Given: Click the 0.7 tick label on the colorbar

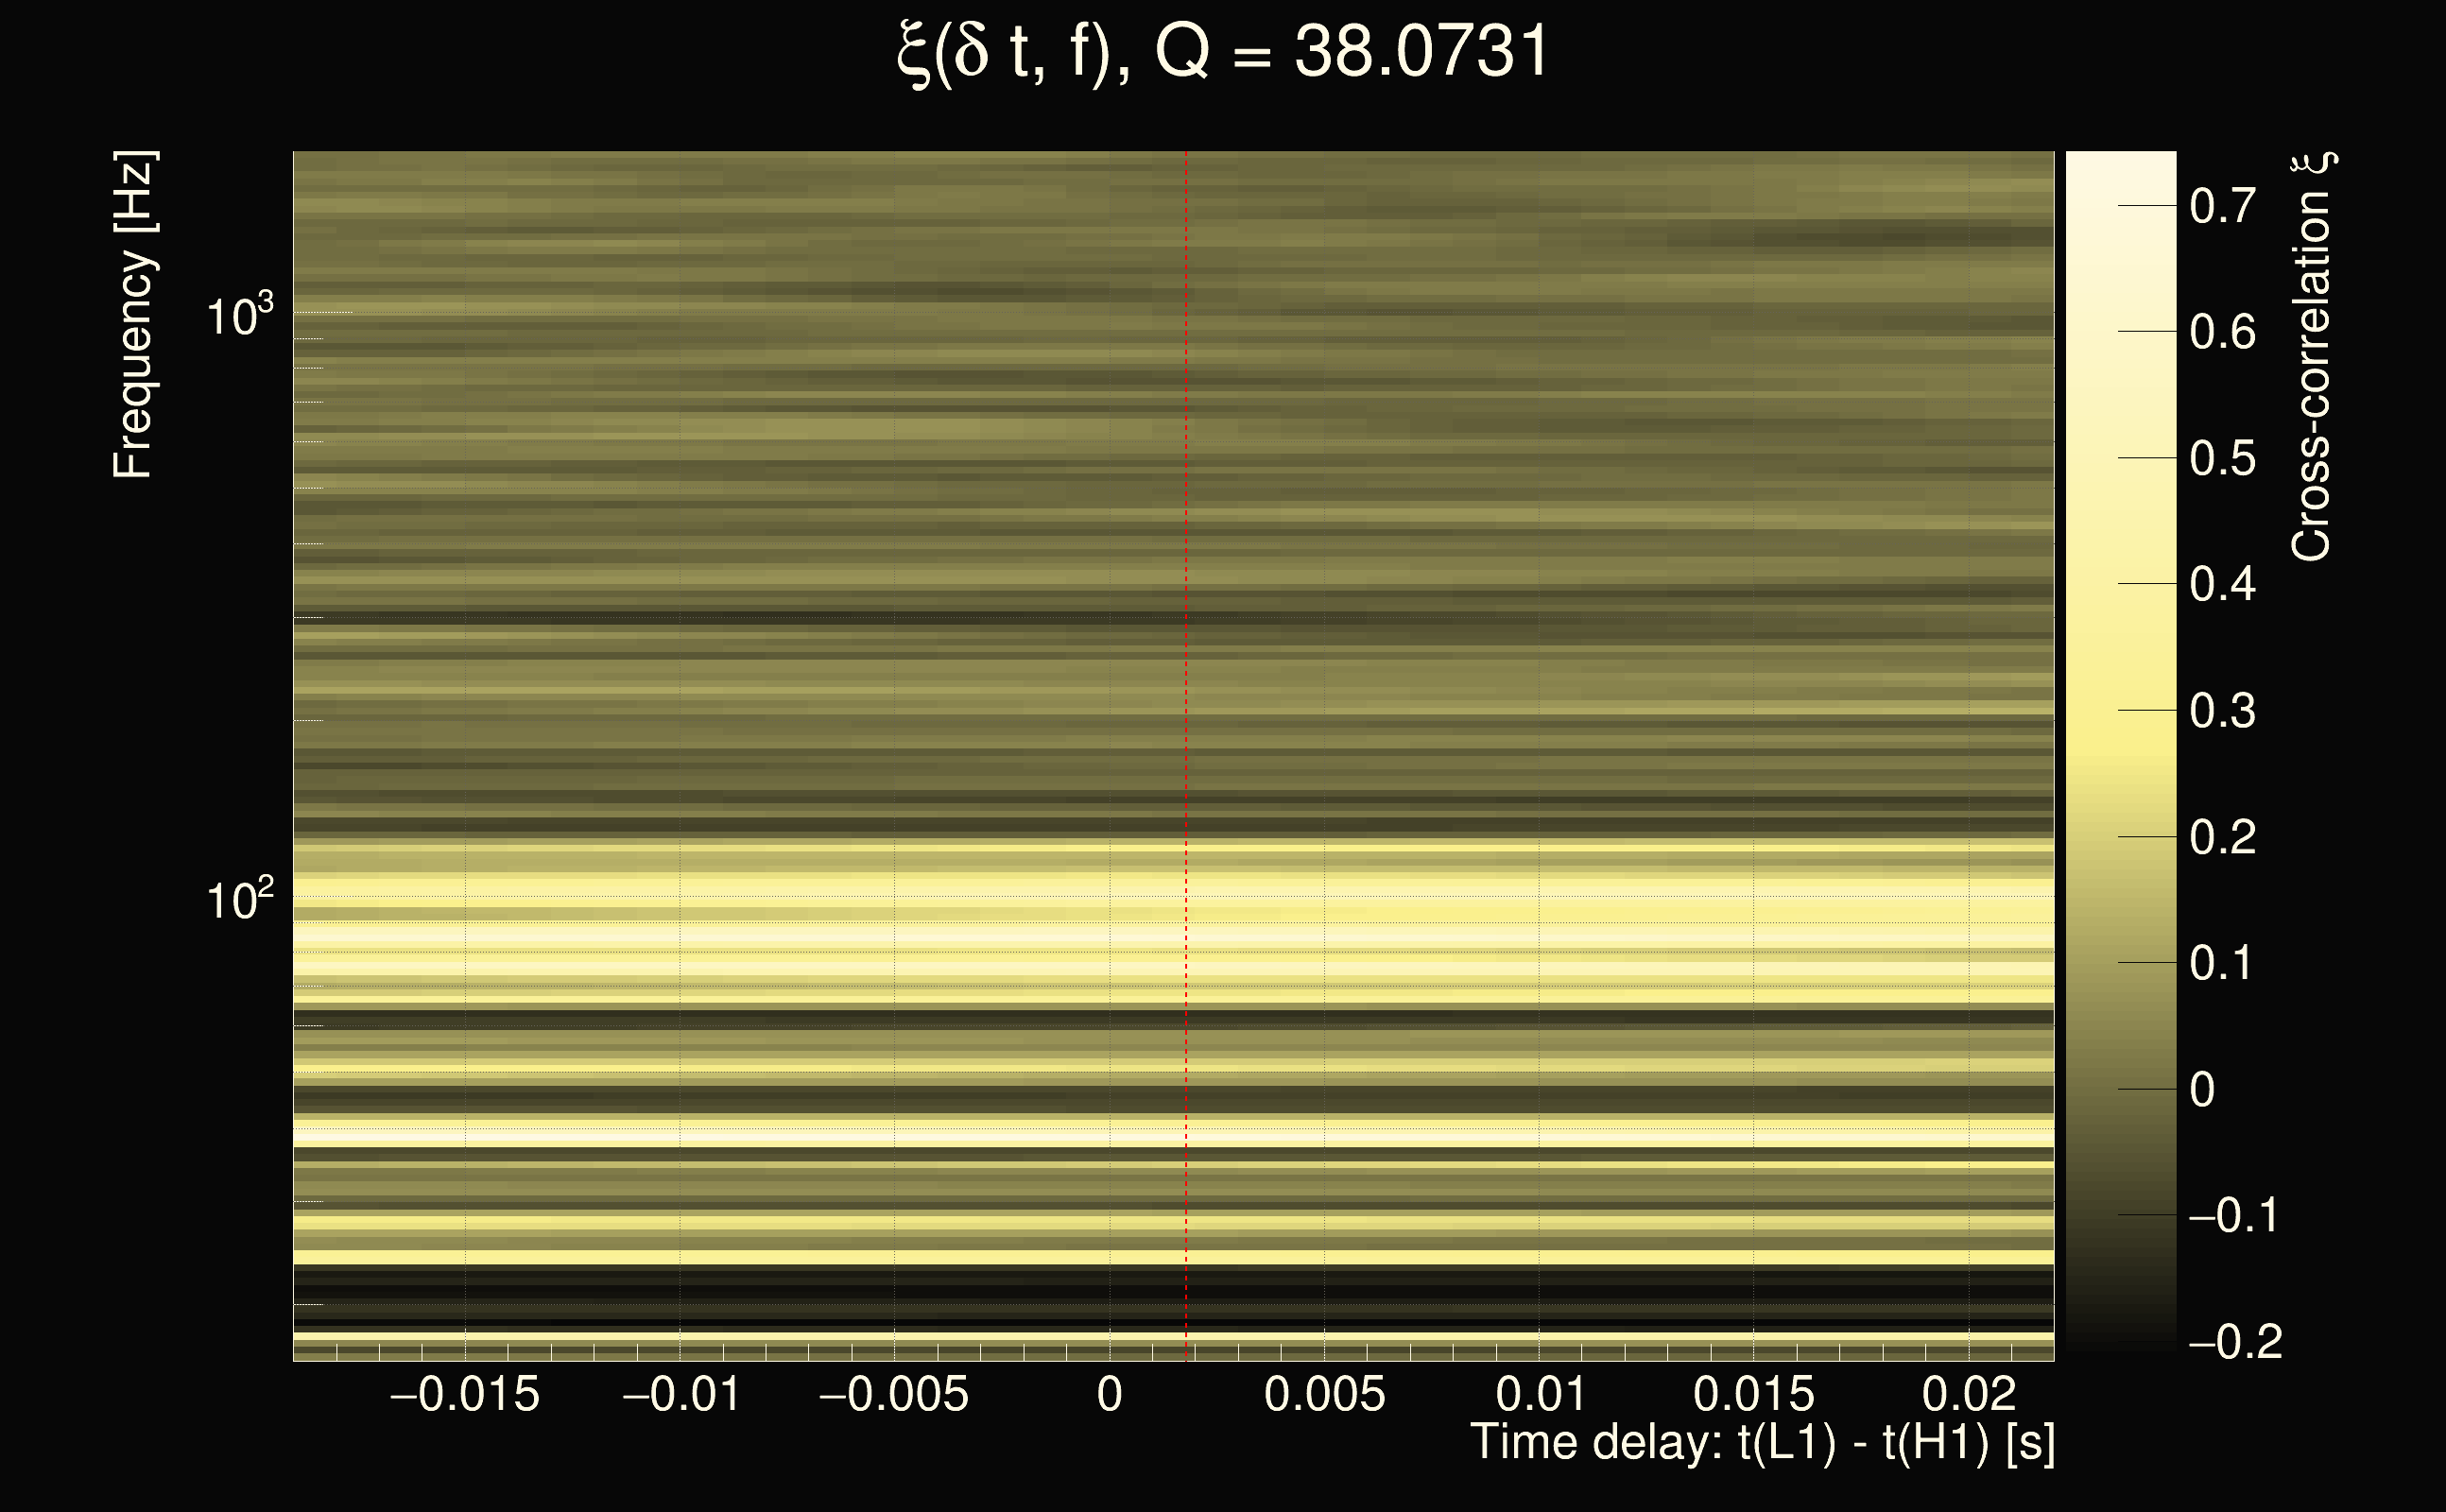Looking at the screenshot, I should [2222, 206].
